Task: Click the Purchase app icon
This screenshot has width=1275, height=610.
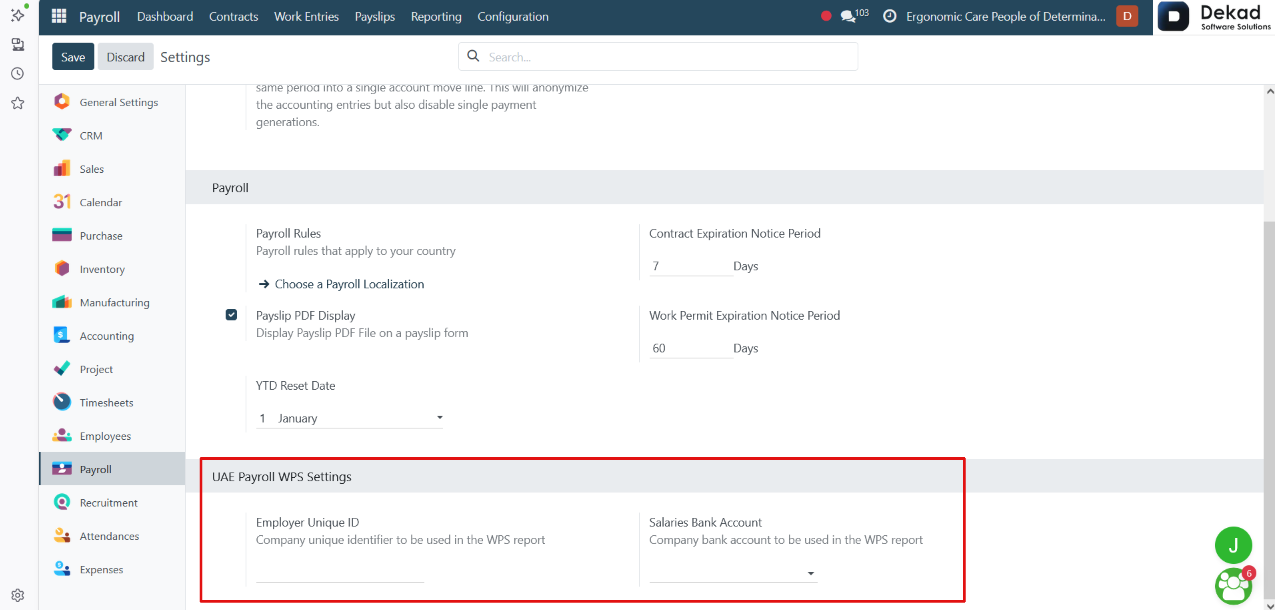Action: pyautogui.click(x=62, y=236)
